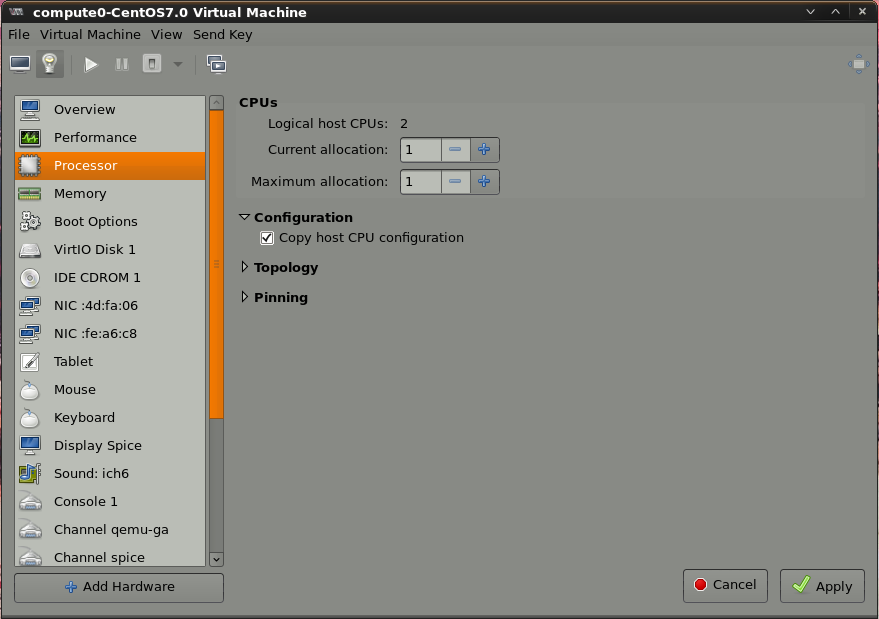Open the Send Key menu

click(222, 34)
